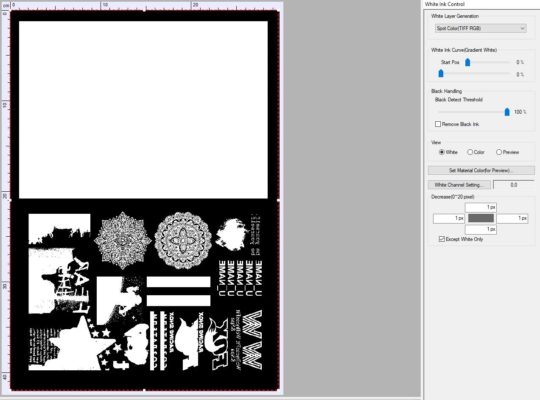
Task: Click the right Decrease pixel field
Action: click(512, 218)
